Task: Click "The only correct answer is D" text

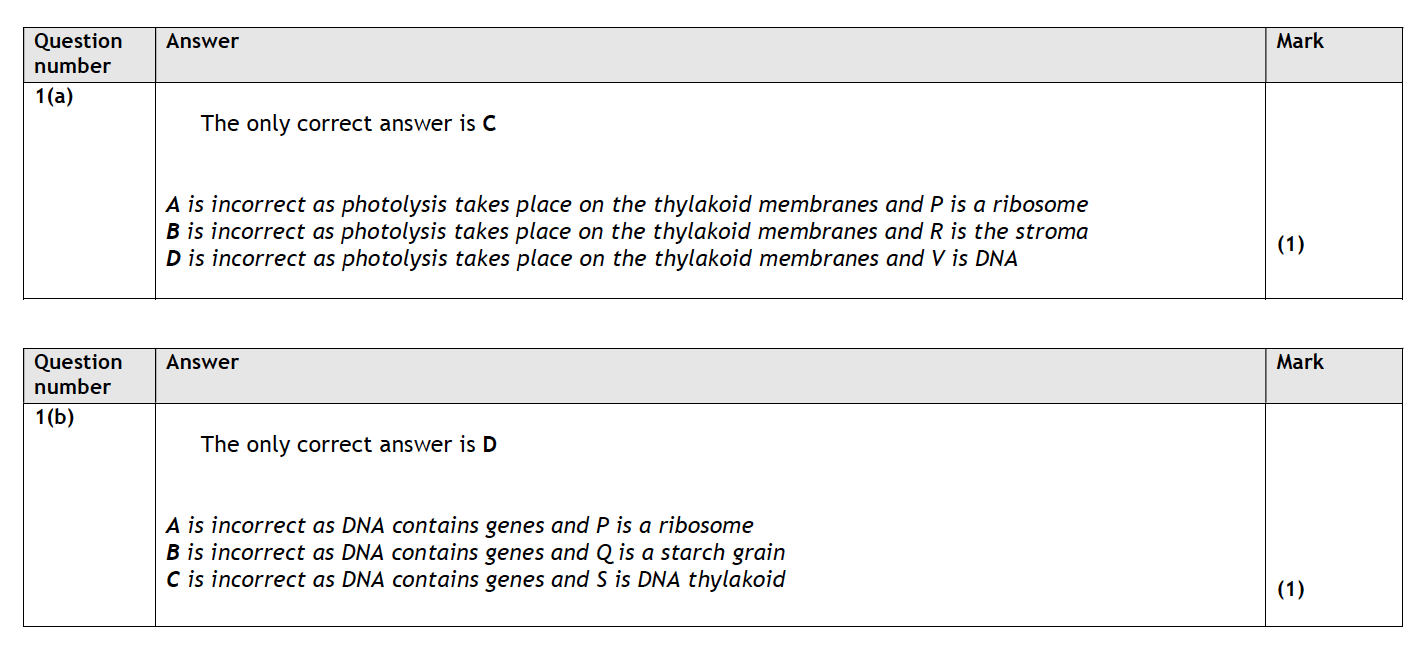Action: [x=347, y=445]
